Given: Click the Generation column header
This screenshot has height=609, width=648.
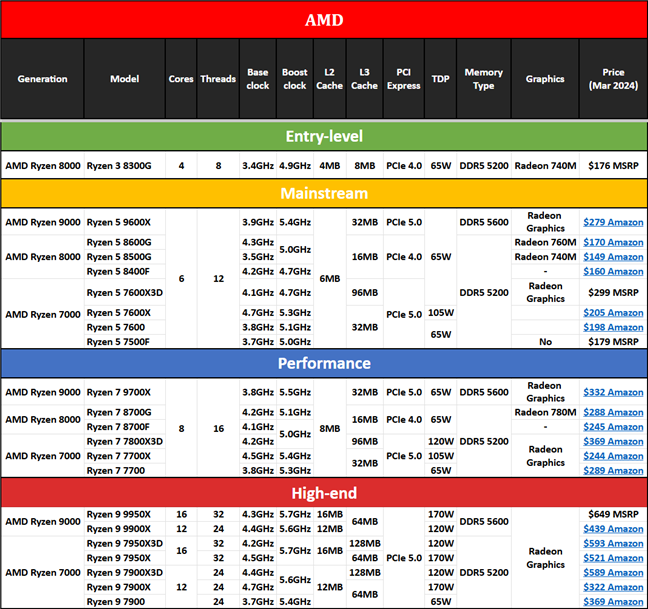Looking at the screenshot, I should point(42,79).
